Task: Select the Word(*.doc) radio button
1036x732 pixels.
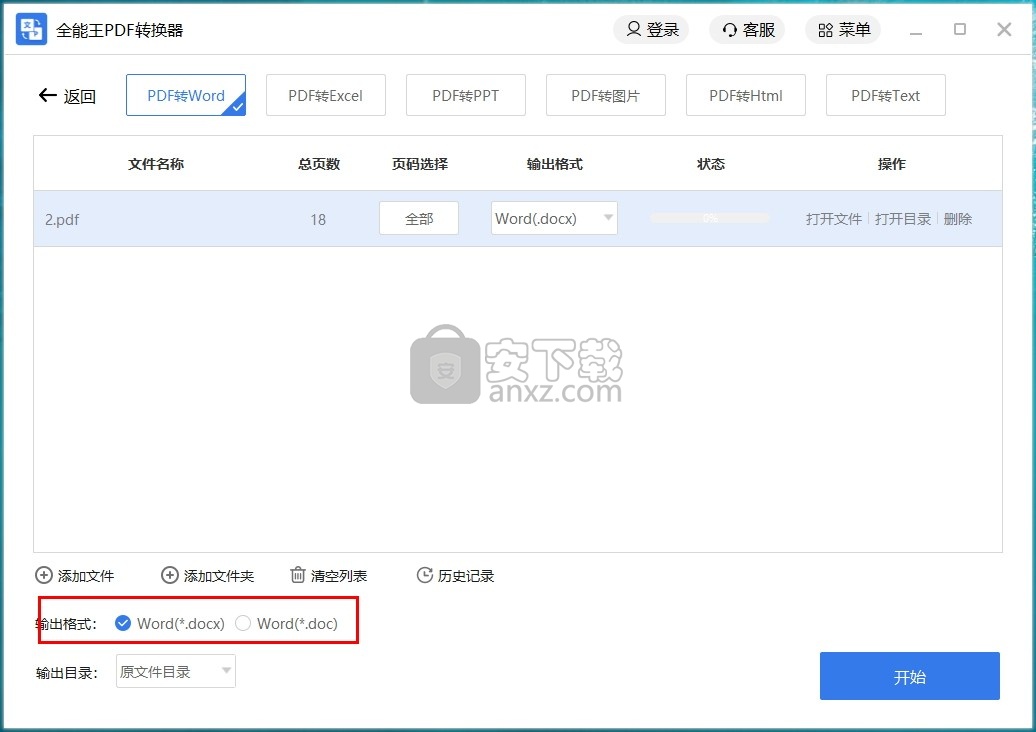Action: tap(243, 623)
